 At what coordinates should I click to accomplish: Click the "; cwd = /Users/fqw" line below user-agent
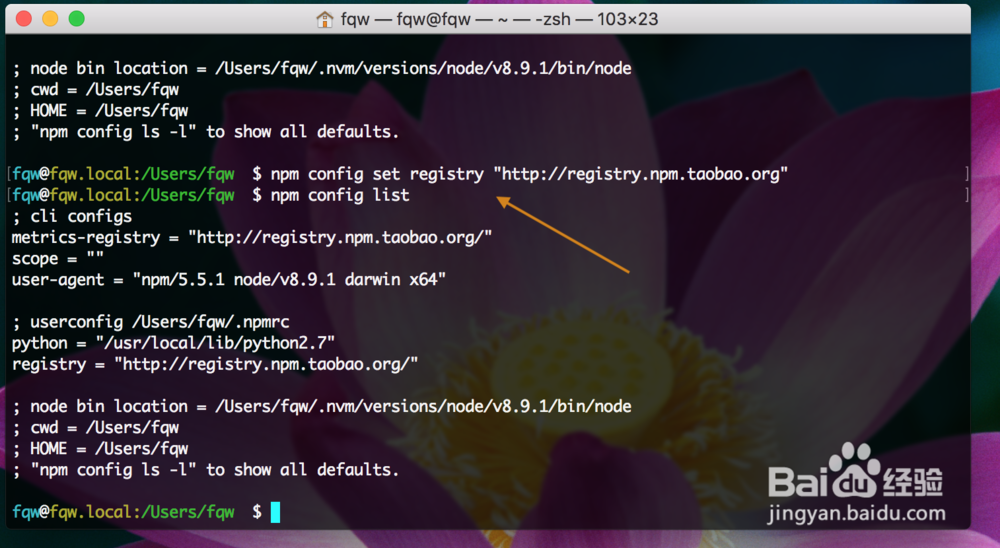pos(96,427)
